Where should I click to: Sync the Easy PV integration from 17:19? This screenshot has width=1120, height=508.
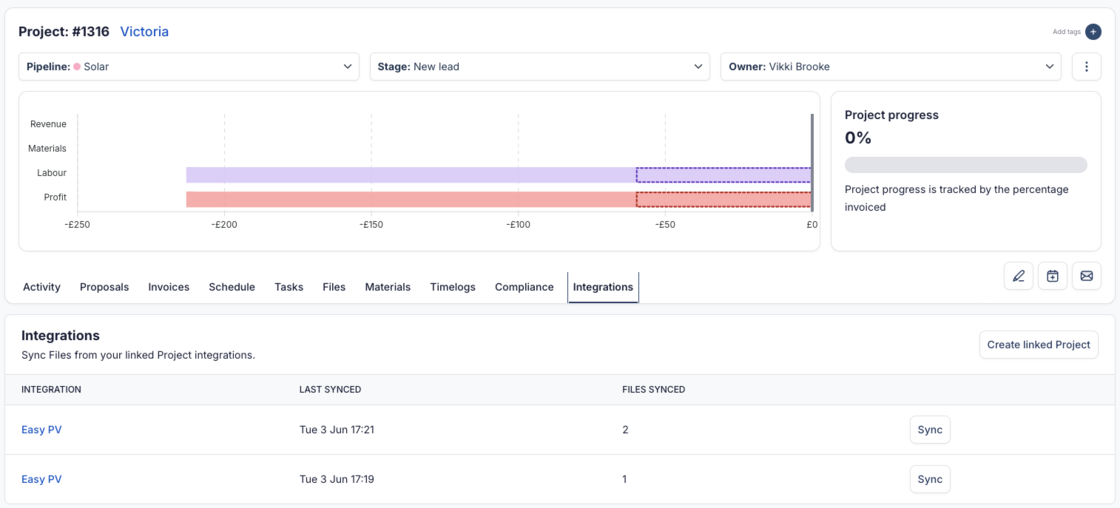(930, 479)
